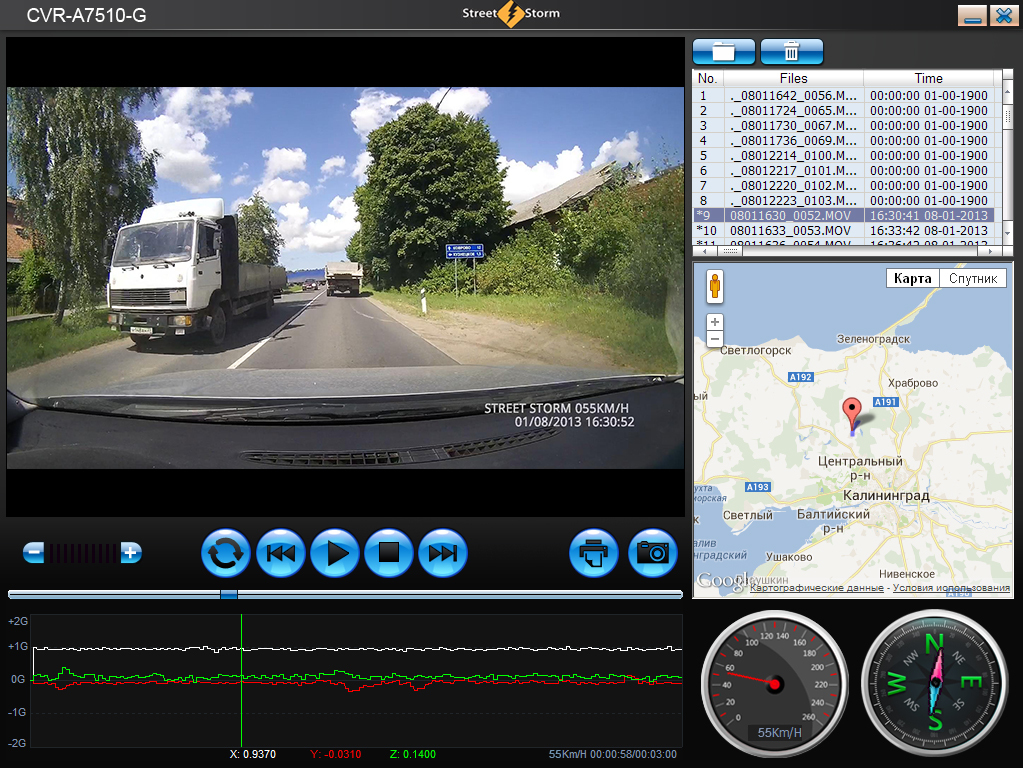Viewport: 1023px width, 768px height.
Task: Select file 08011633_0053.MOV row
Action: pyautogui.click(x=844, y=230)
